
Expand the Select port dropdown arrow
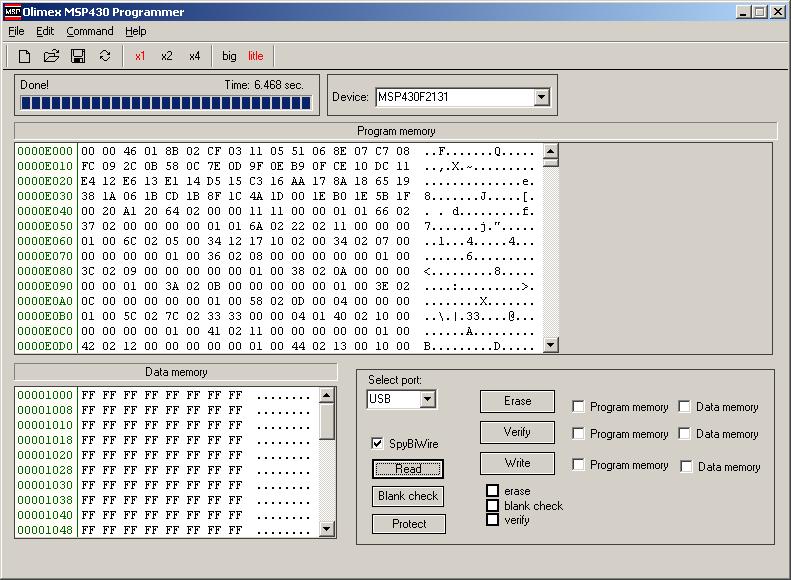coord(427,399)
